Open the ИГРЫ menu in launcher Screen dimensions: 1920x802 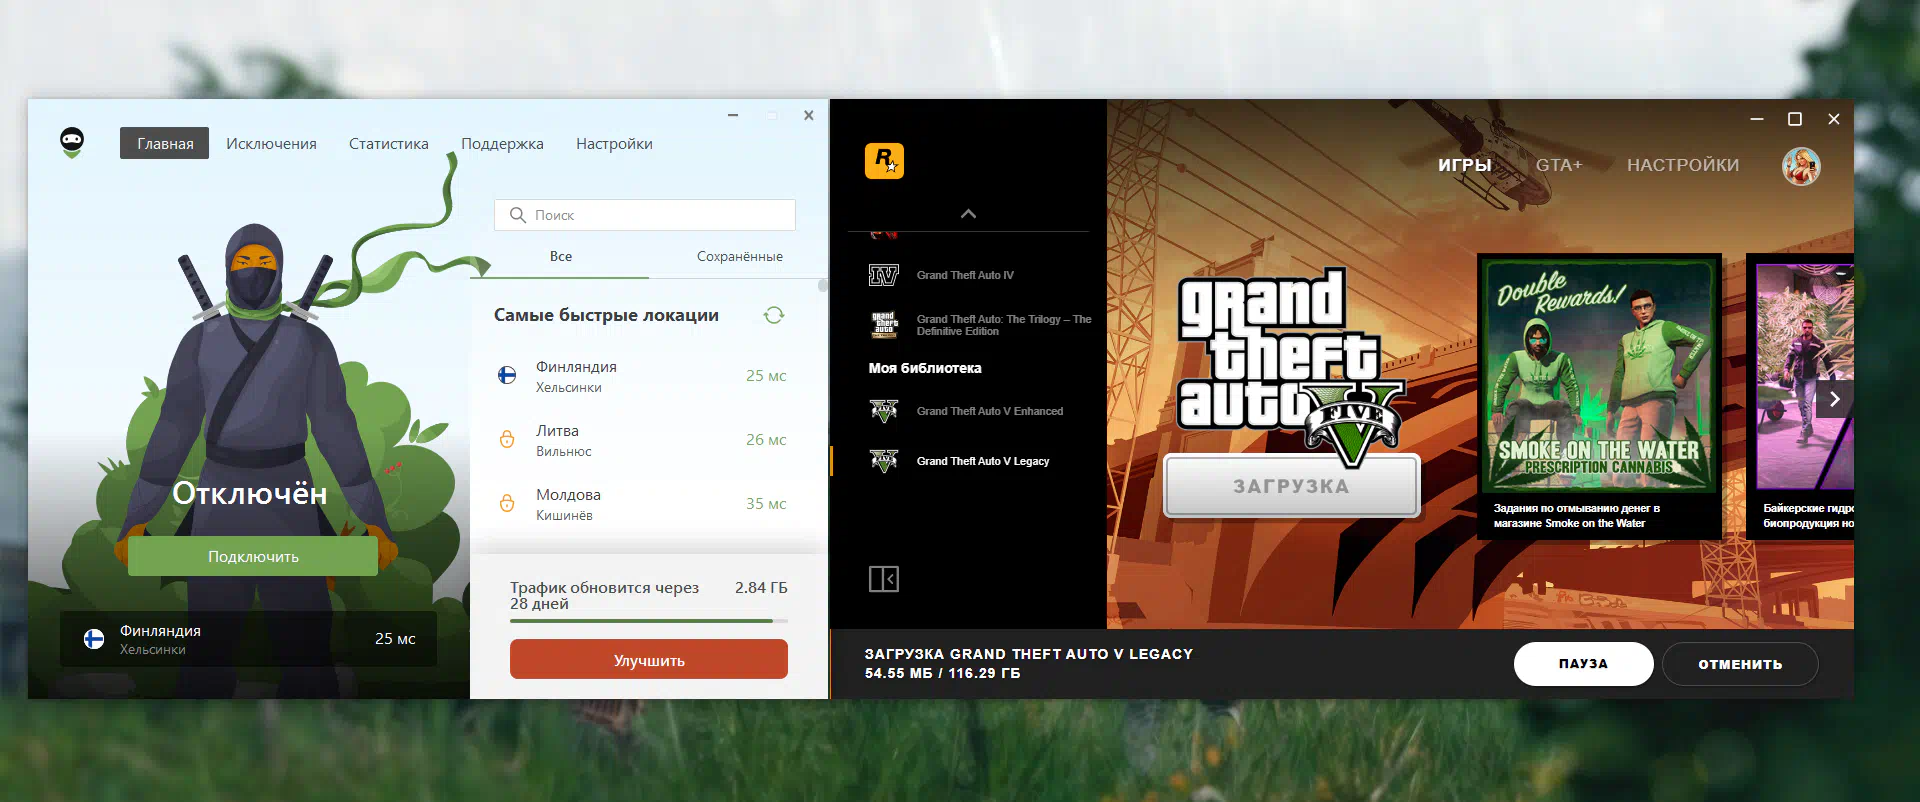pyautogui.click(x=1465, y=165)
